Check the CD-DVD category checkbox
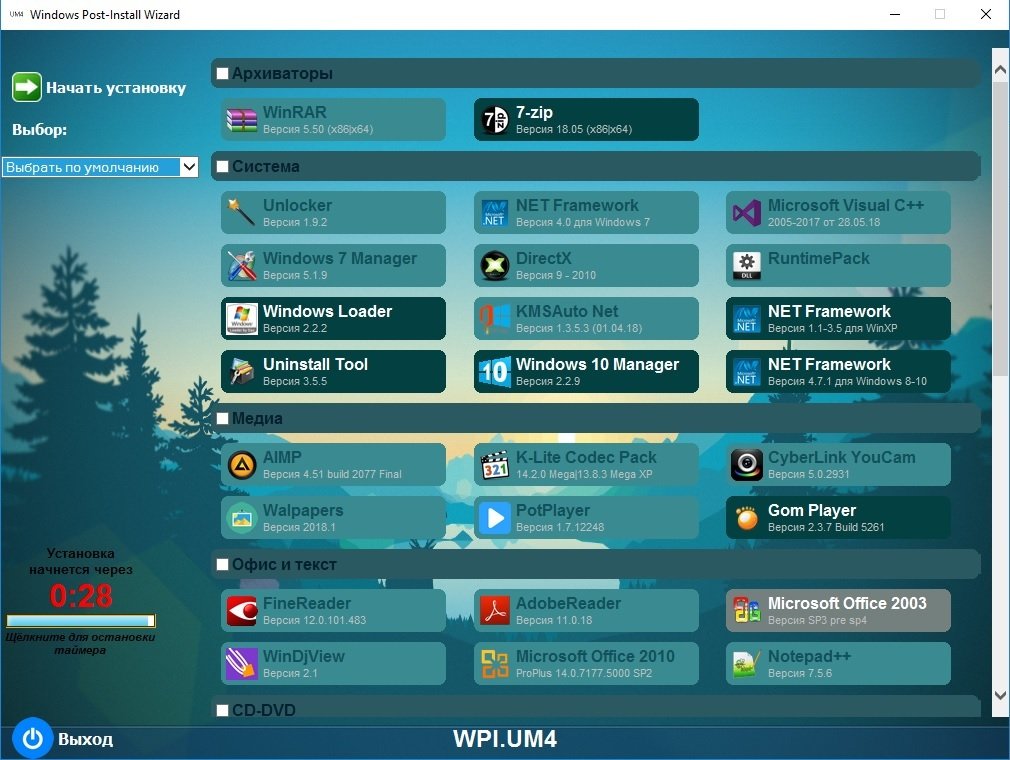The width and height of the screenshot is (1010, 760). pos(222,710)
